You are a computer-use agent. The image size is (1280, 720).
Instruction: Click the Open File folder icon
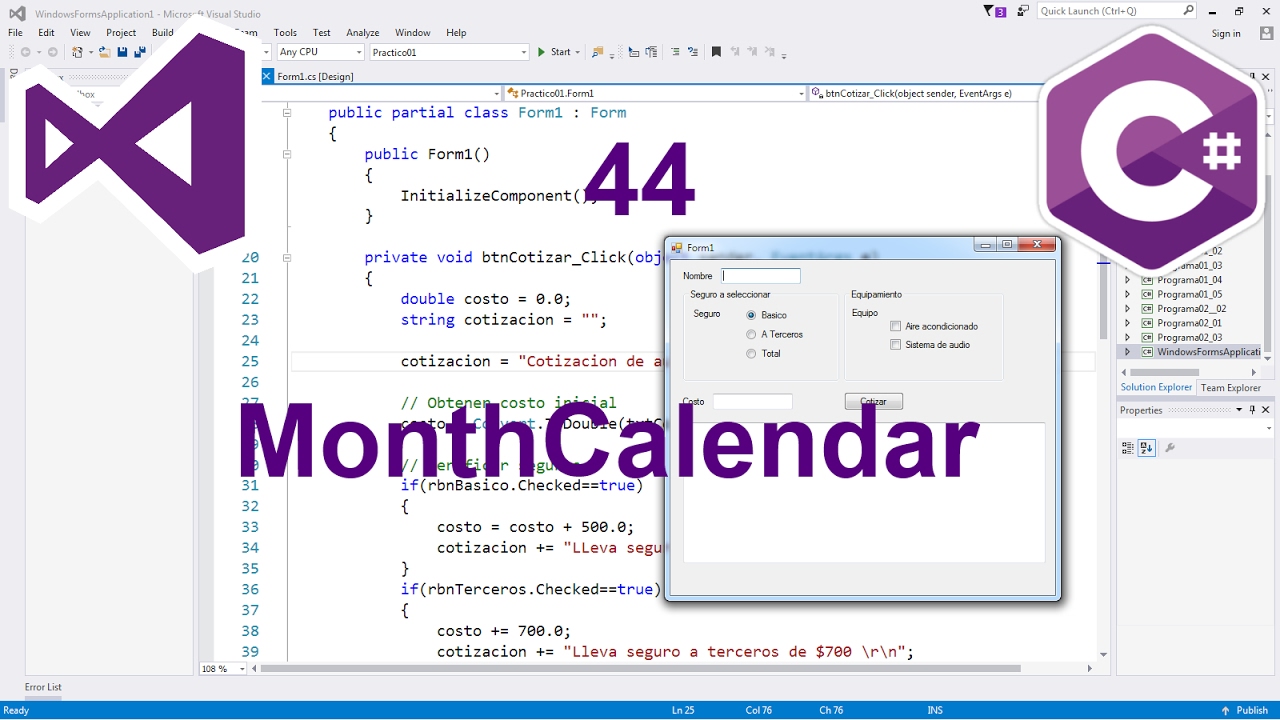[x=104, y=52]
